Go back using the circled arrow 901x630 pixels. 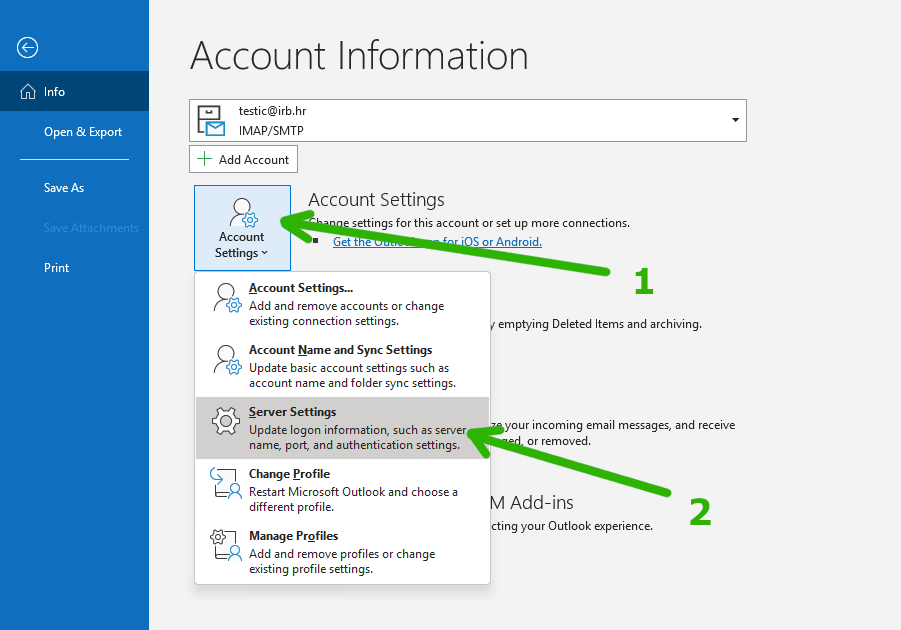tap(28, 47)
